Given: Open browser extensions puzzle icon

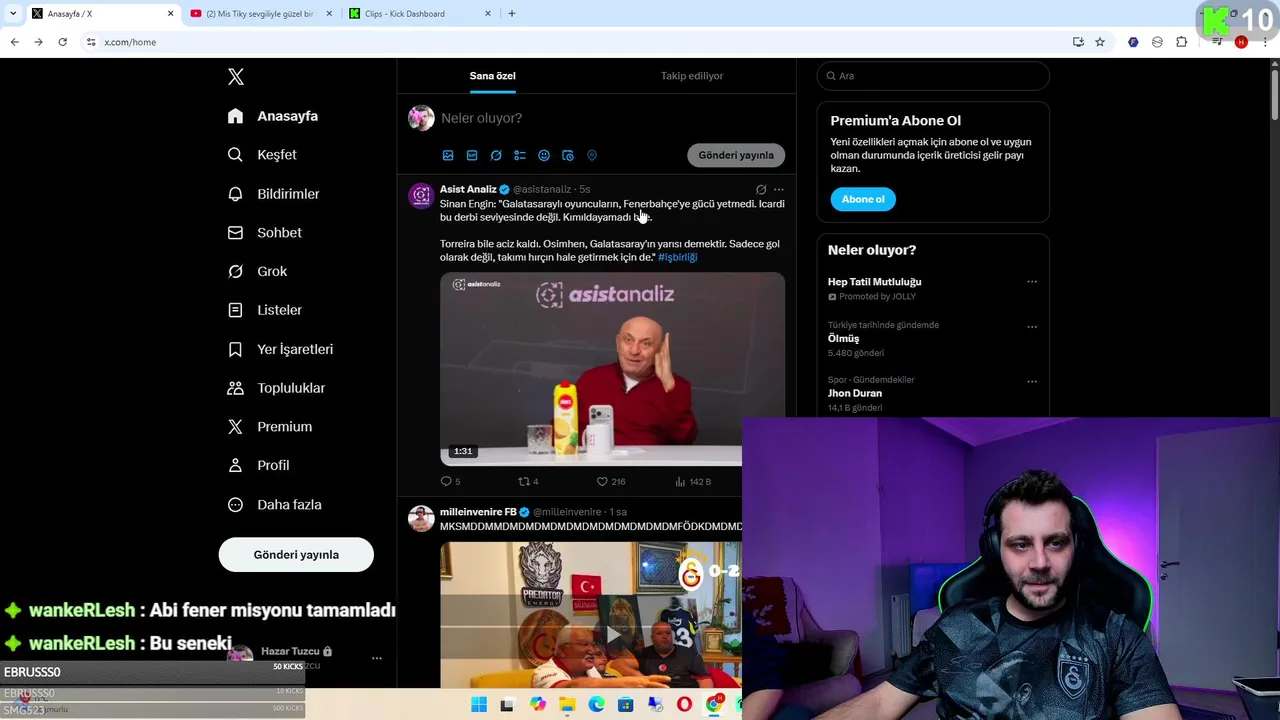Looking at the screenshot, I should tap(1182, 42).
